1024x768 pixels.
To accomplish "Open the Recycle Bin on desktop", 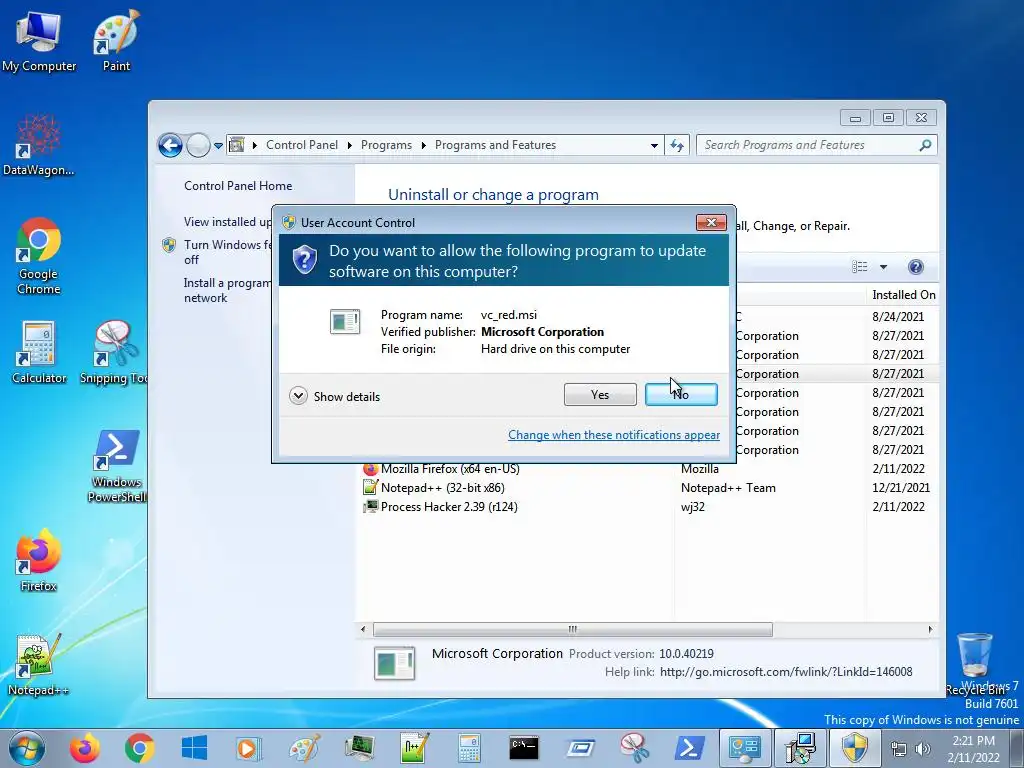I will click(x=973, y=664).
